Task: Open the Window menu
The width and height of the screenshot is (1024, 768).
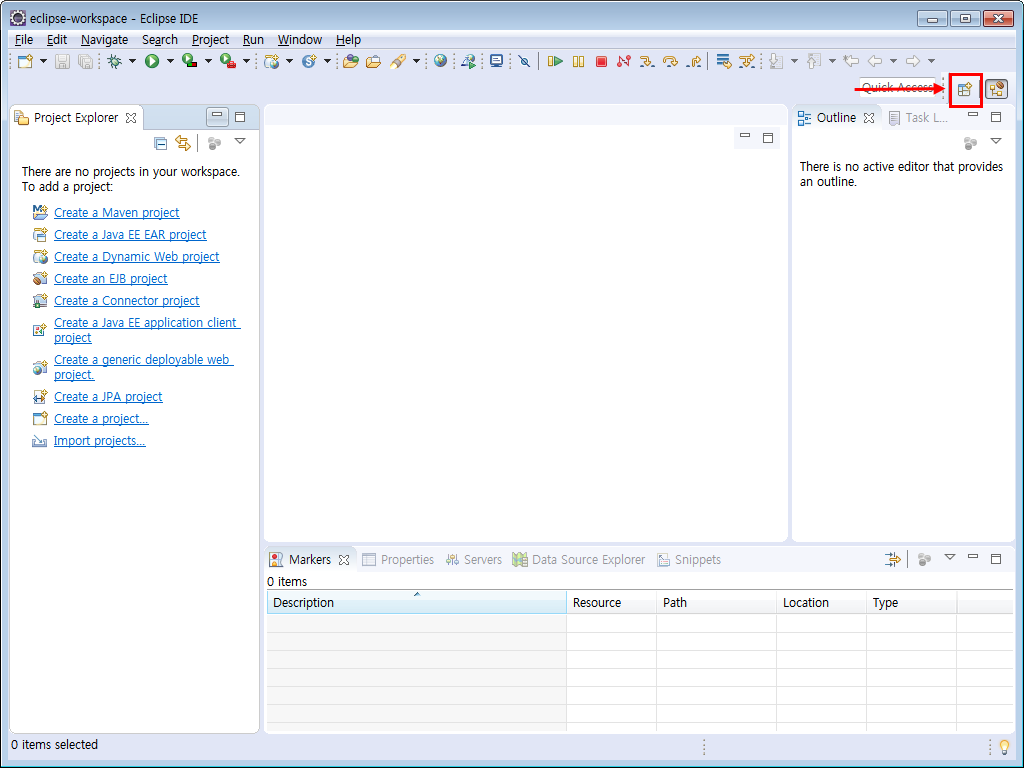Action: (x=300, y=40)
